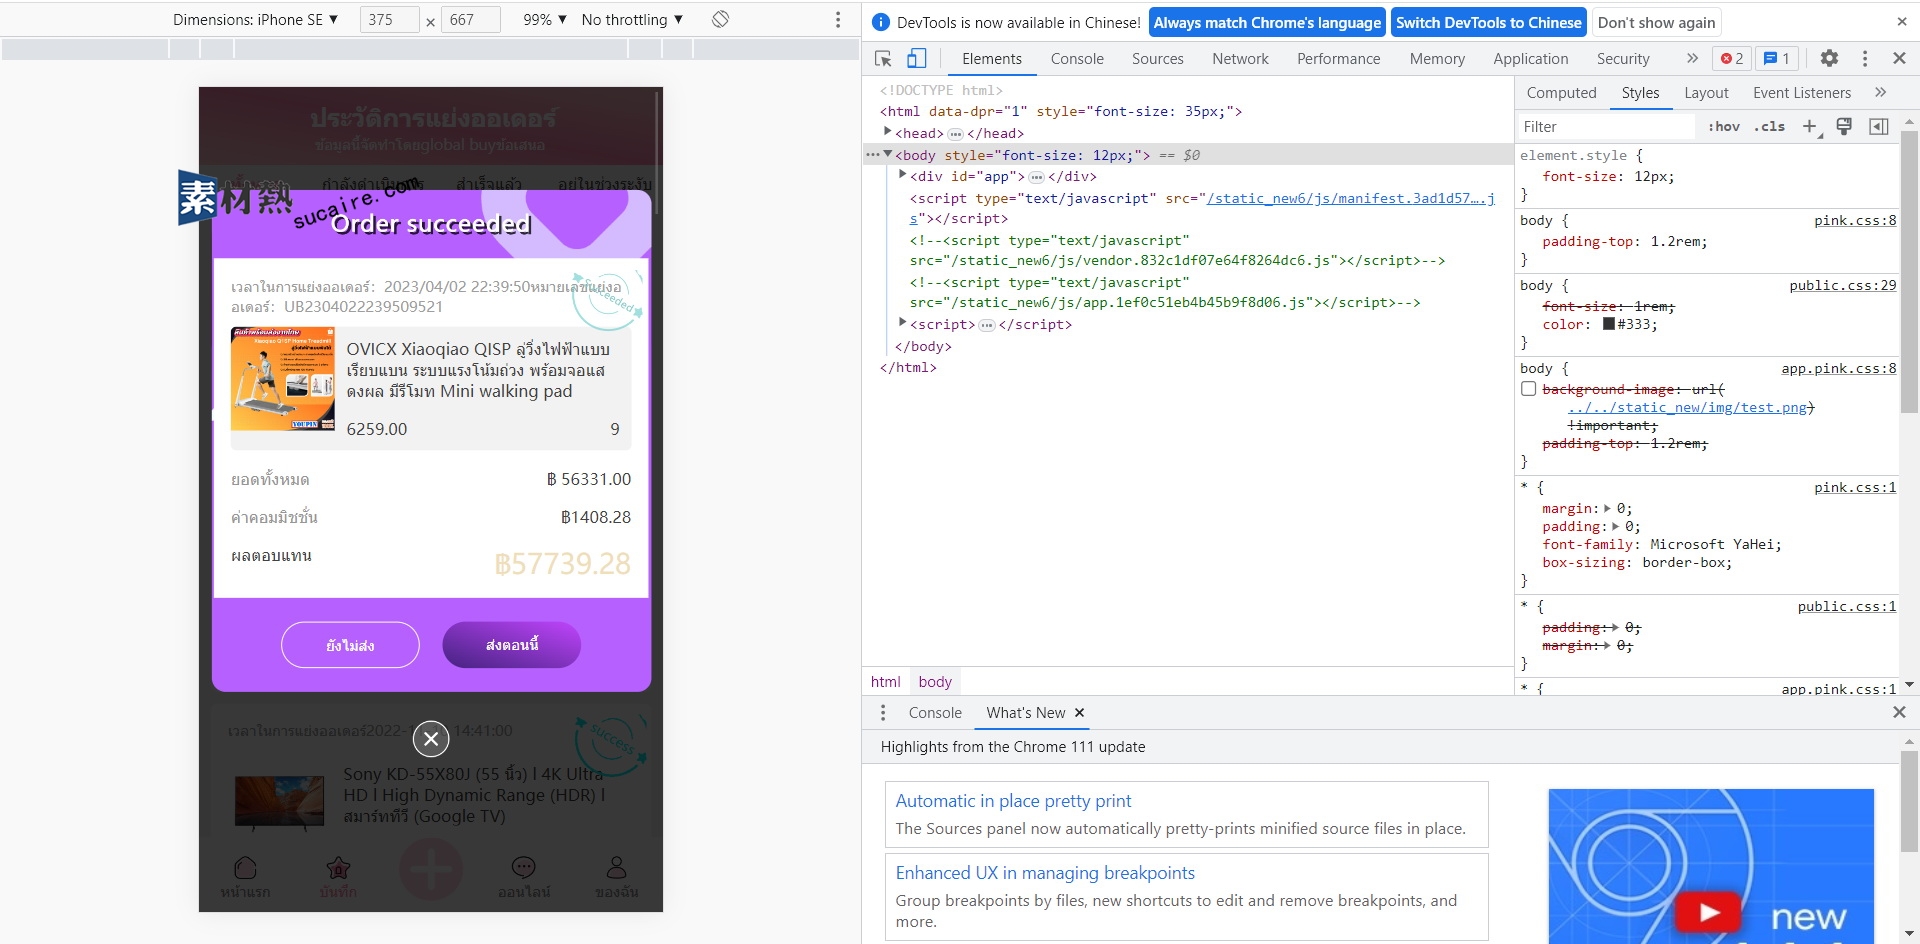Toggle the device toolbar icon

pos(917,59)
